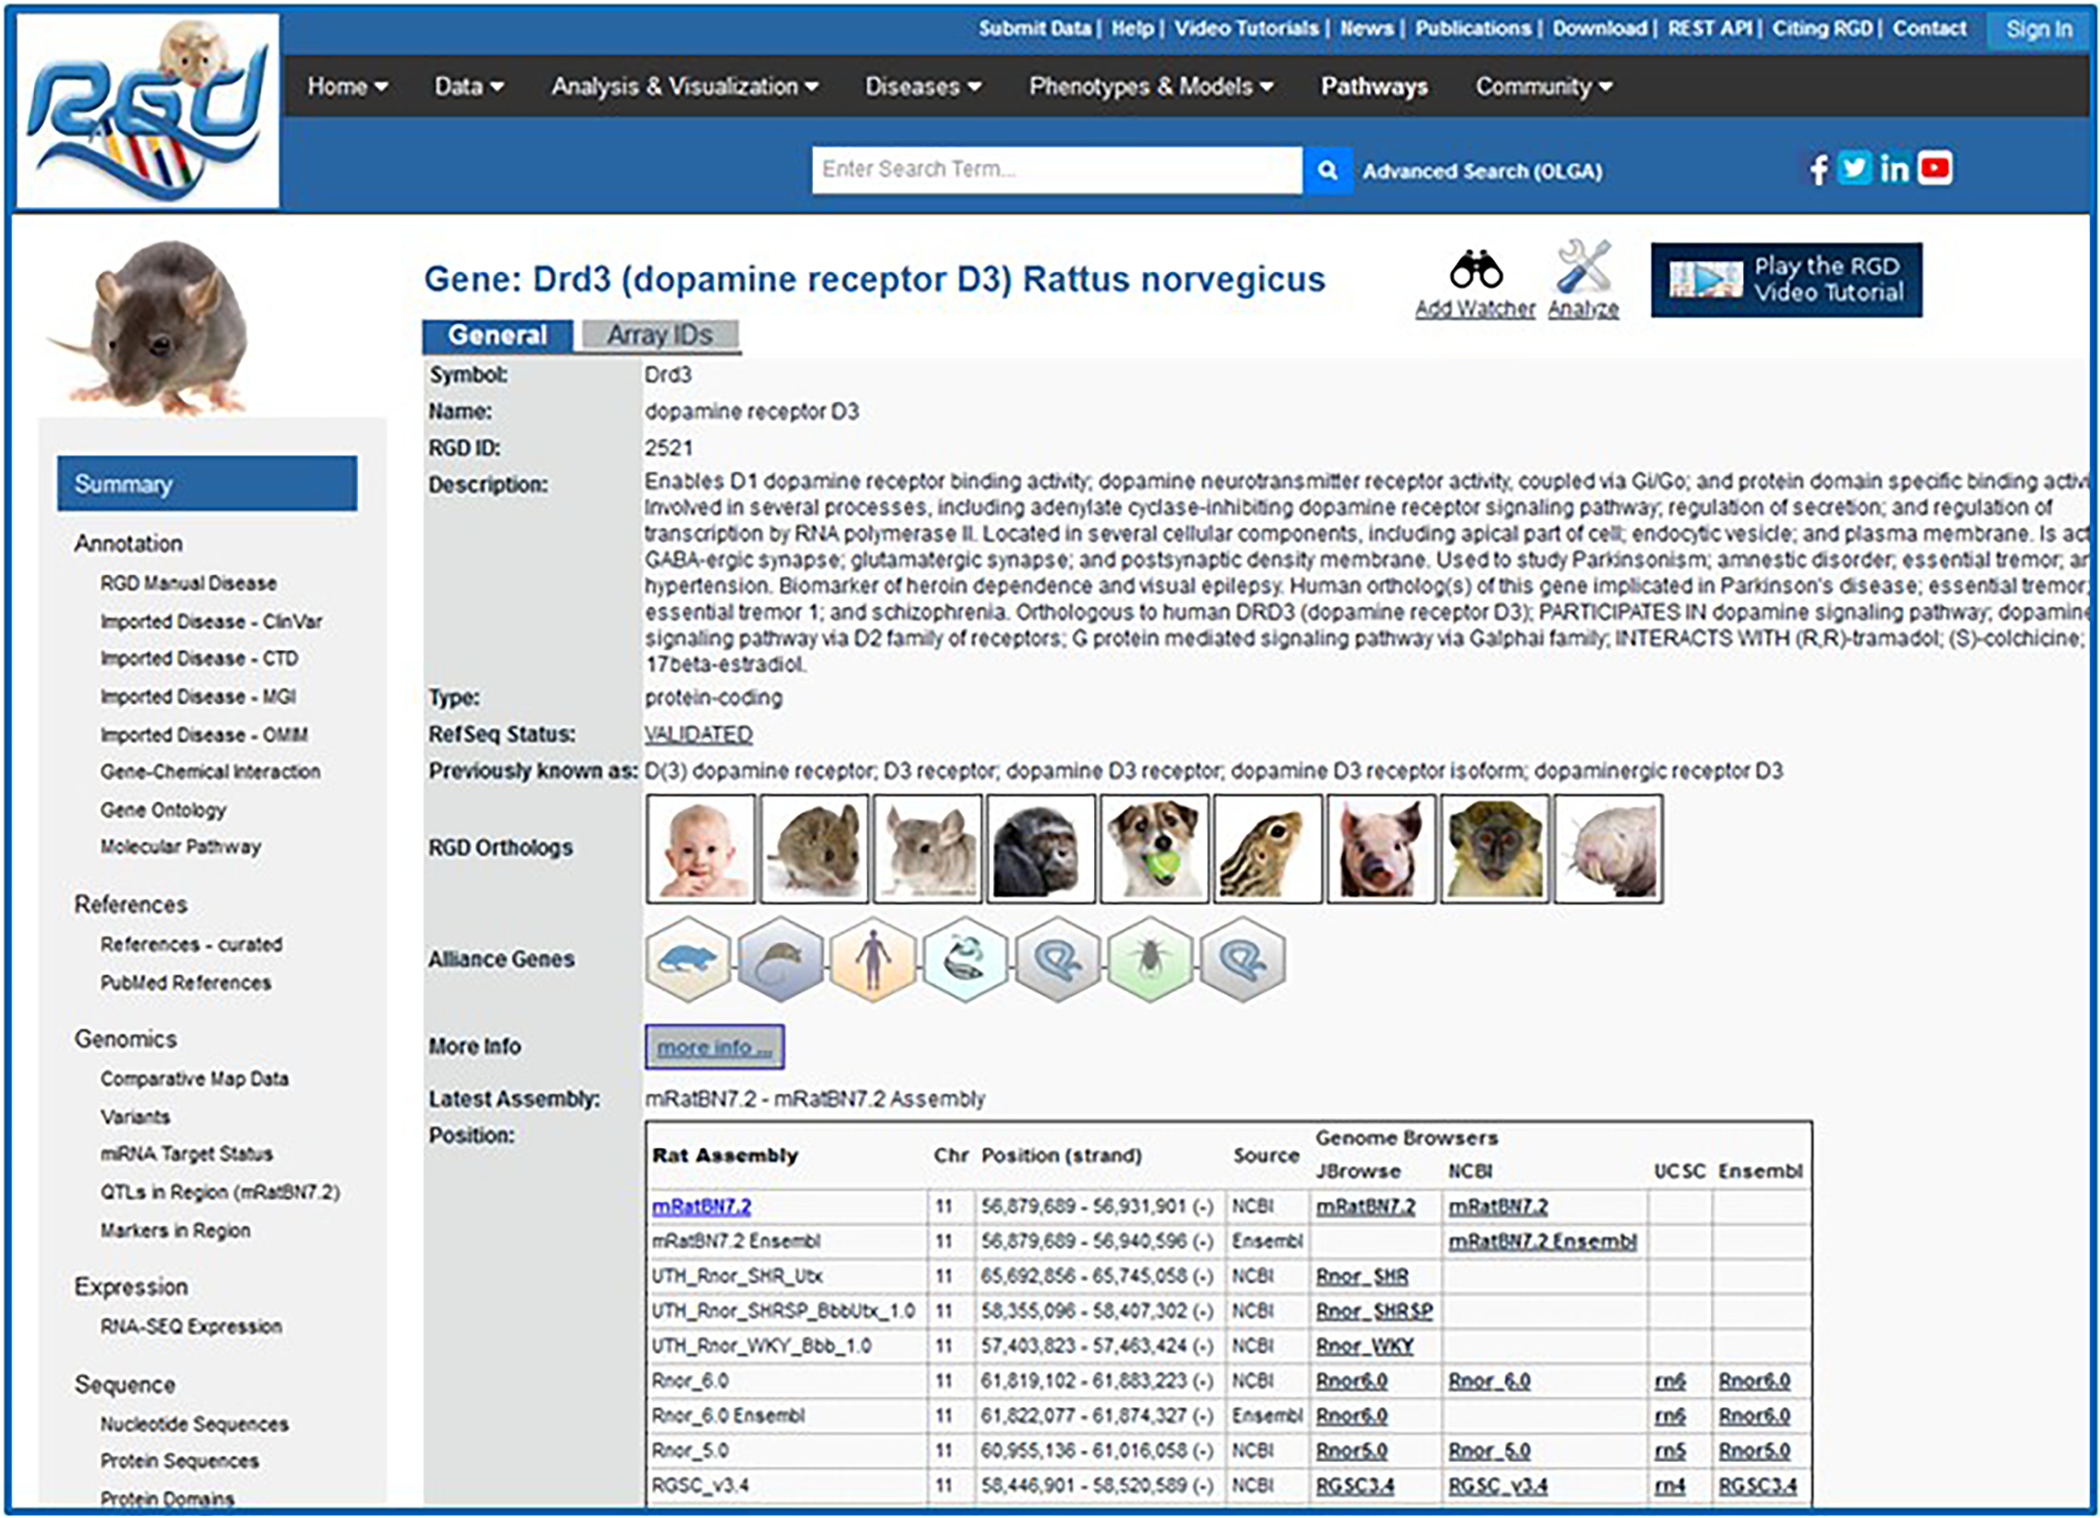
Task: Go to Gene Ontology section
Action: (x=163, y=810)
